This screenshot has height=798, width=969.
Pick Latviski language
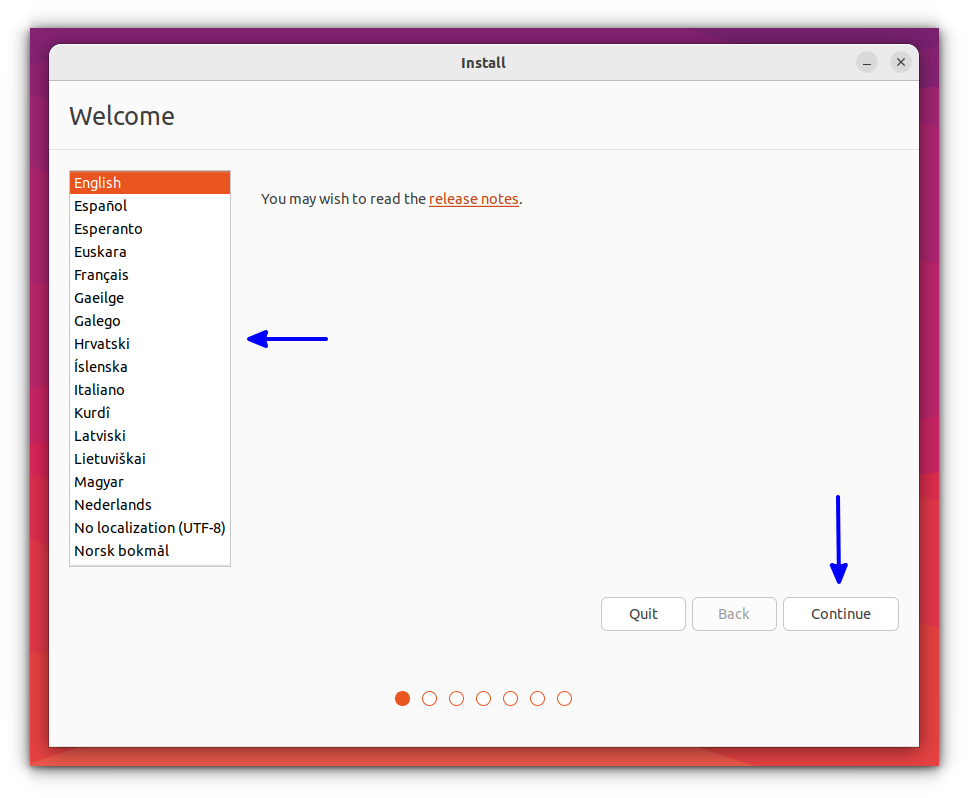[x=150, y=436]
